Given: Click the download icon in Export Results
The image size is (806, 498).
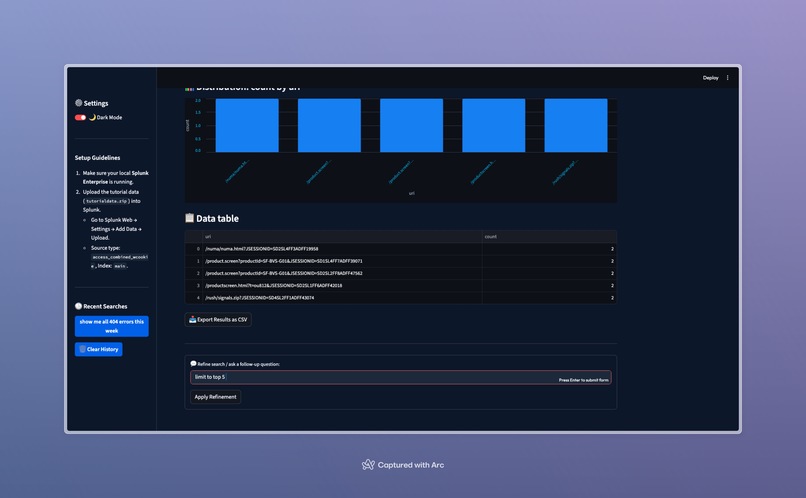Looking at the screenshot, I should coord(192,319).
